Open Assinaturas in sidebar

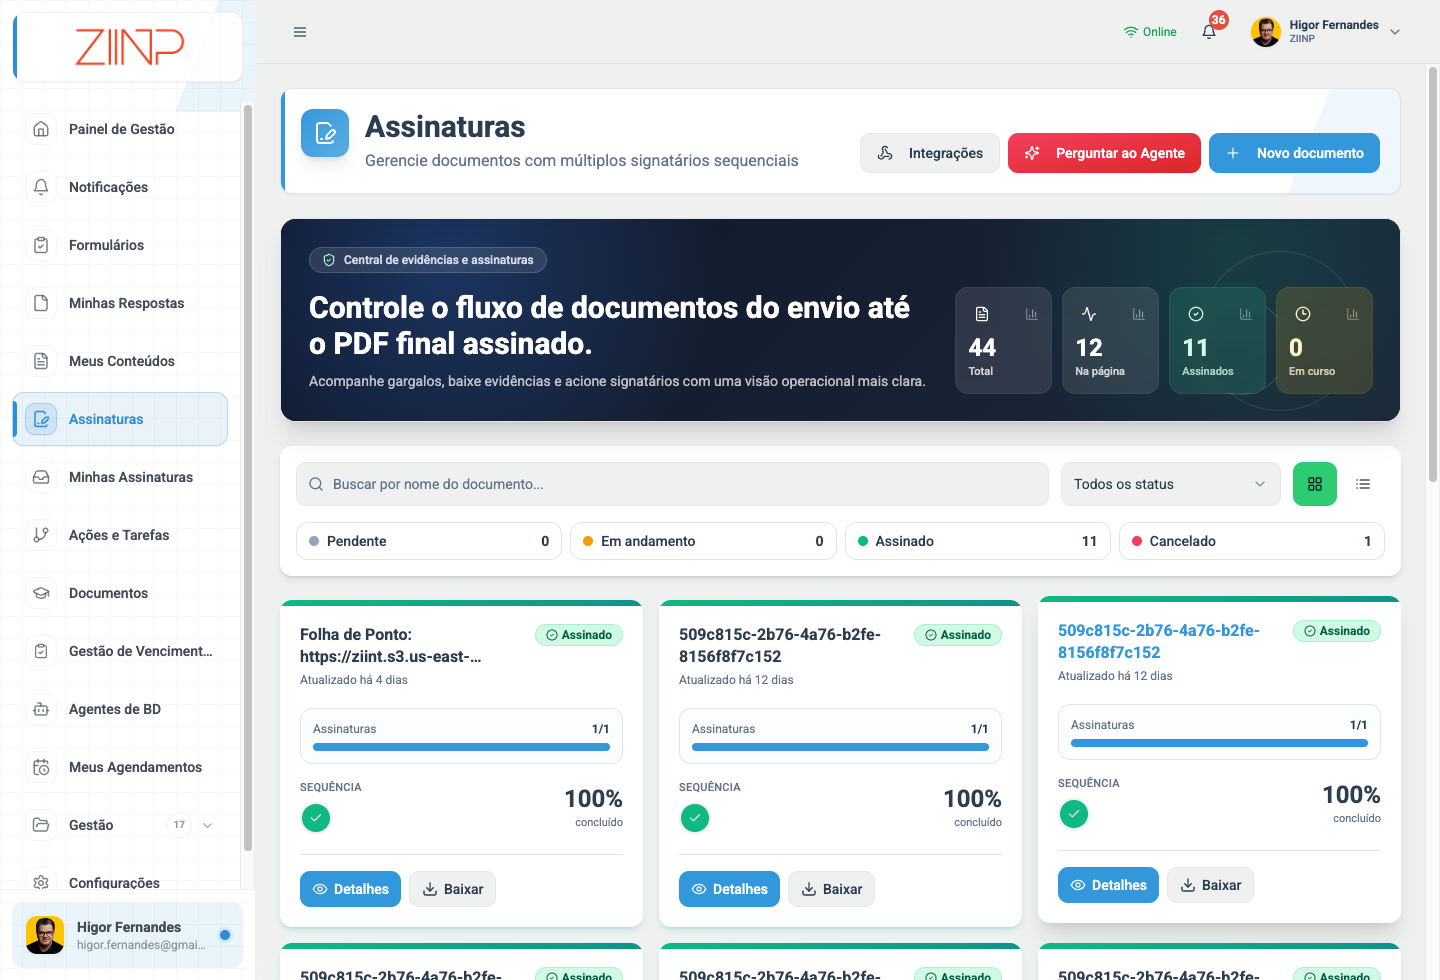120,419
